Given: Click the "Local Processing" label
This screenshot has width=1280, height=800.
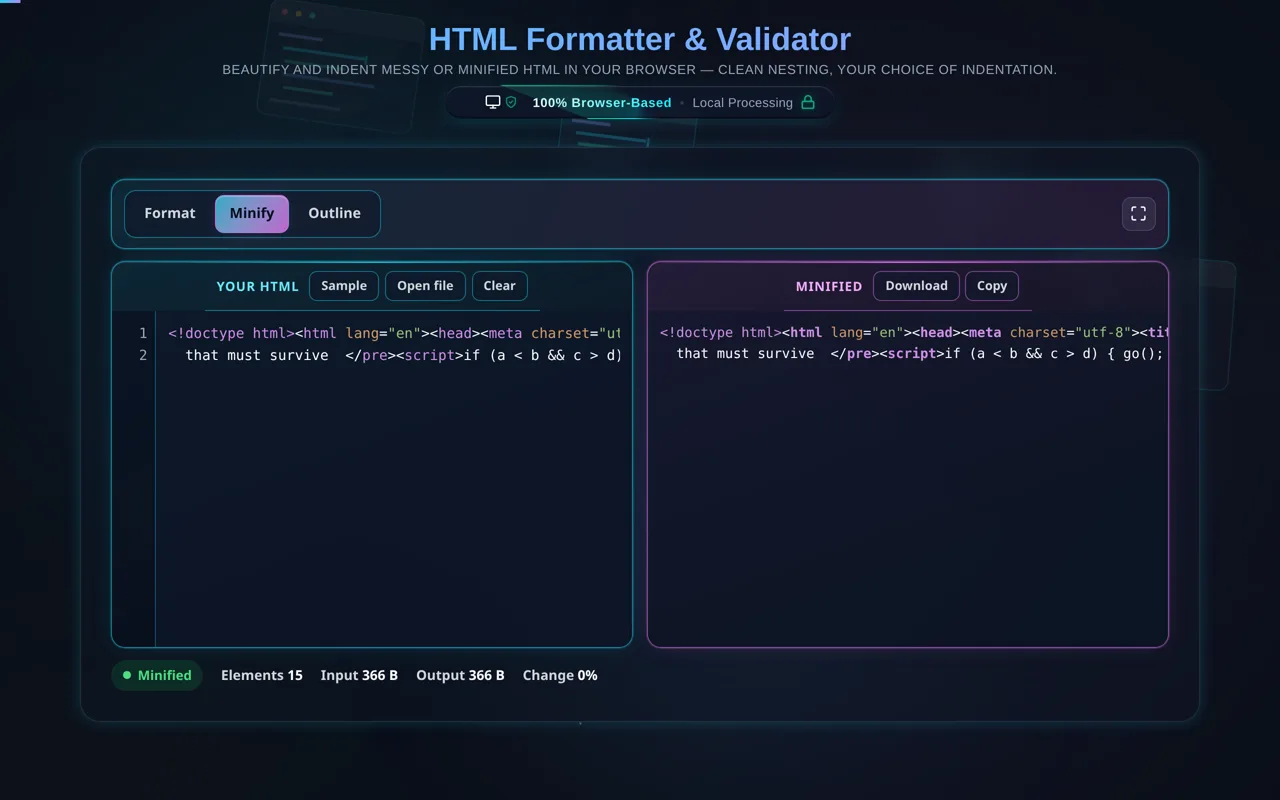Looking at the screenshot, I should click(x=742, y=103).
